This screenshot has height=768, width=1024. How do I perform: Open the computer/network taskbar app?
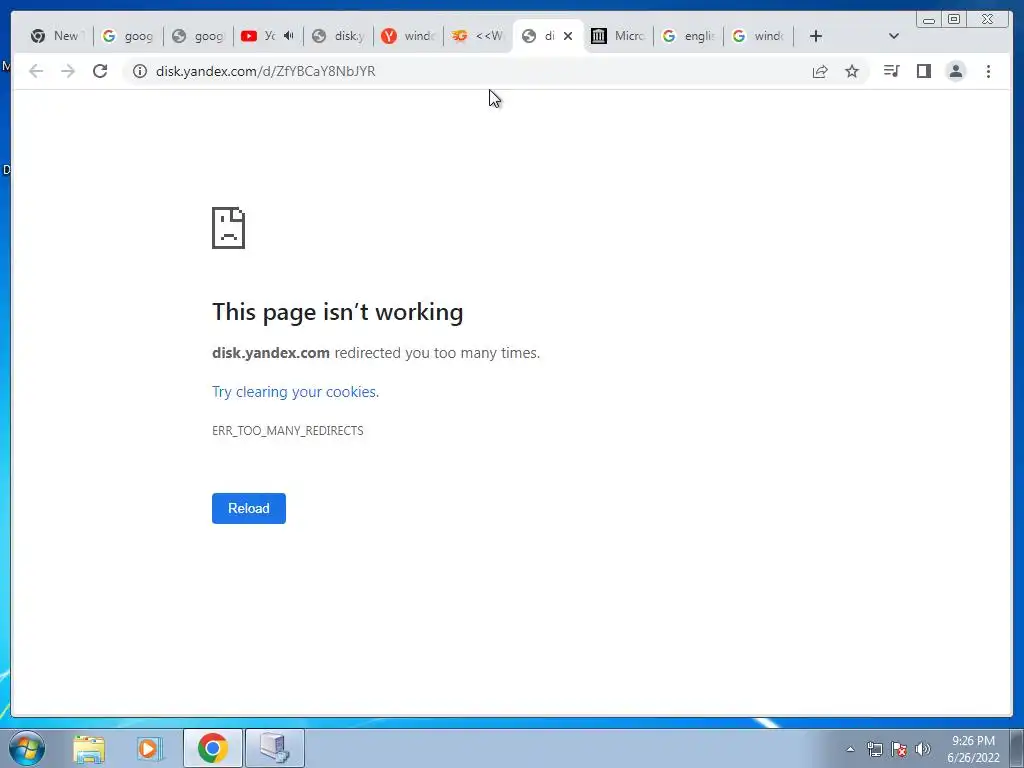click(x=275, y=748)
